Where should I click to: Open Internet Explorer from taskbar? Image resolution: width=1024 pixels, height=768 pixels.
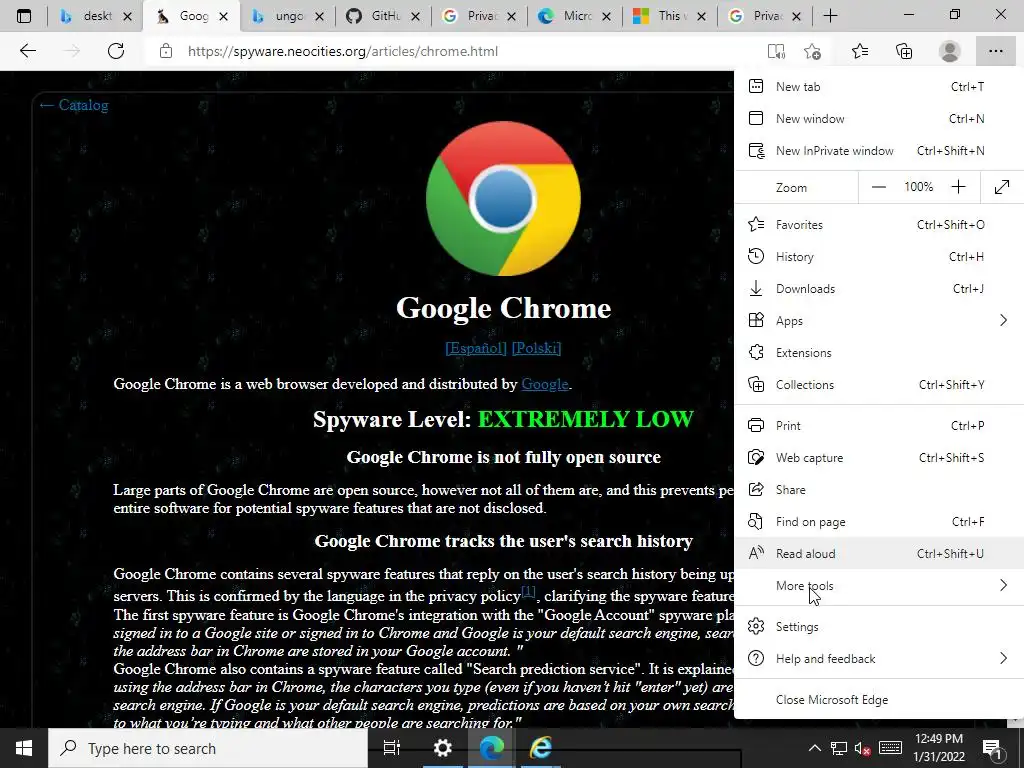(541, 748)
